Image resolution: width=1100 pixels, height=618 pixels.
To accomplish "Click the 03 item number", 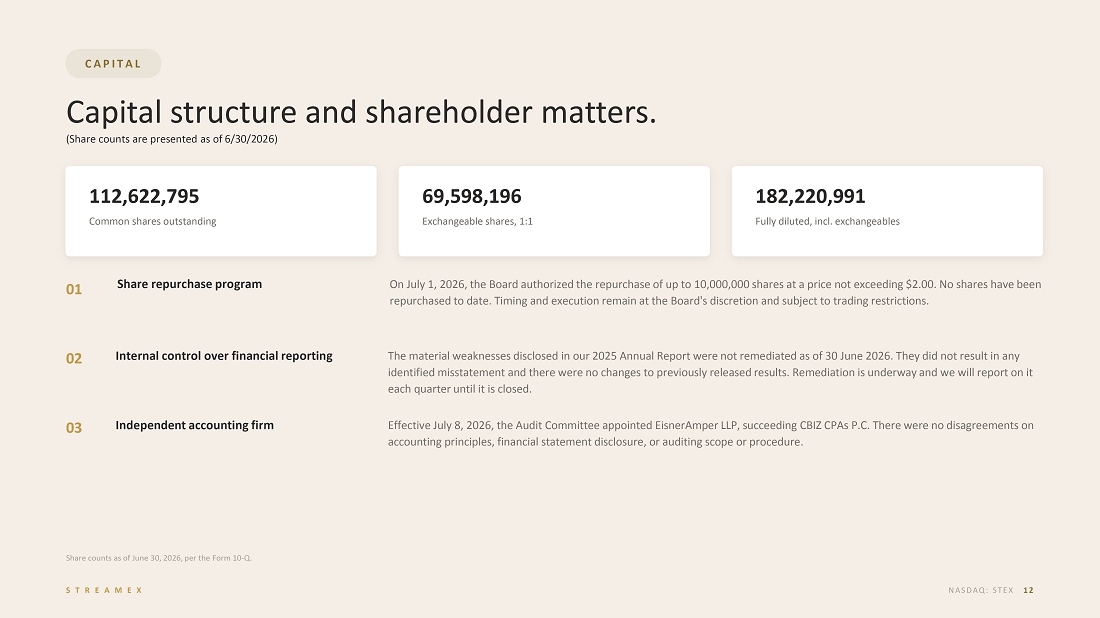I will coord(74,428).
